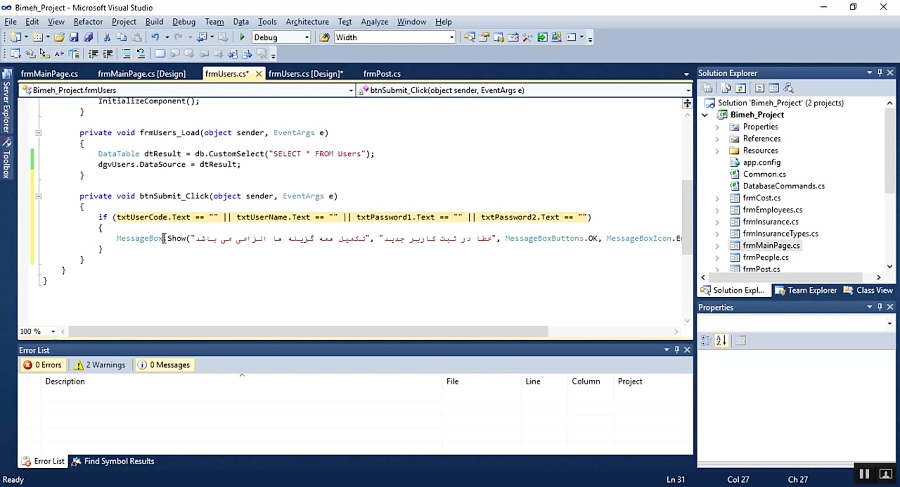Select frmEmployees.cs in Solution Explorer

(772, 210)
